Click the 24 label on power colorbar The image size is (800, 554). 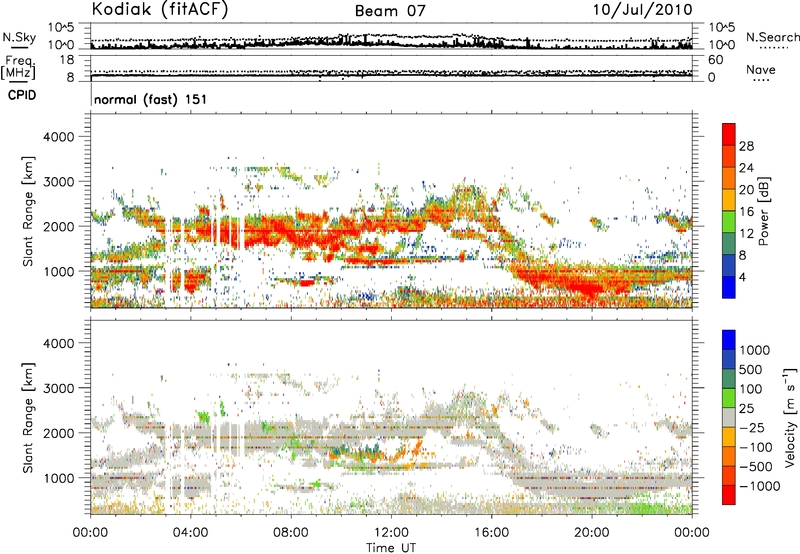pyautogui.click(x=746, y=168)
